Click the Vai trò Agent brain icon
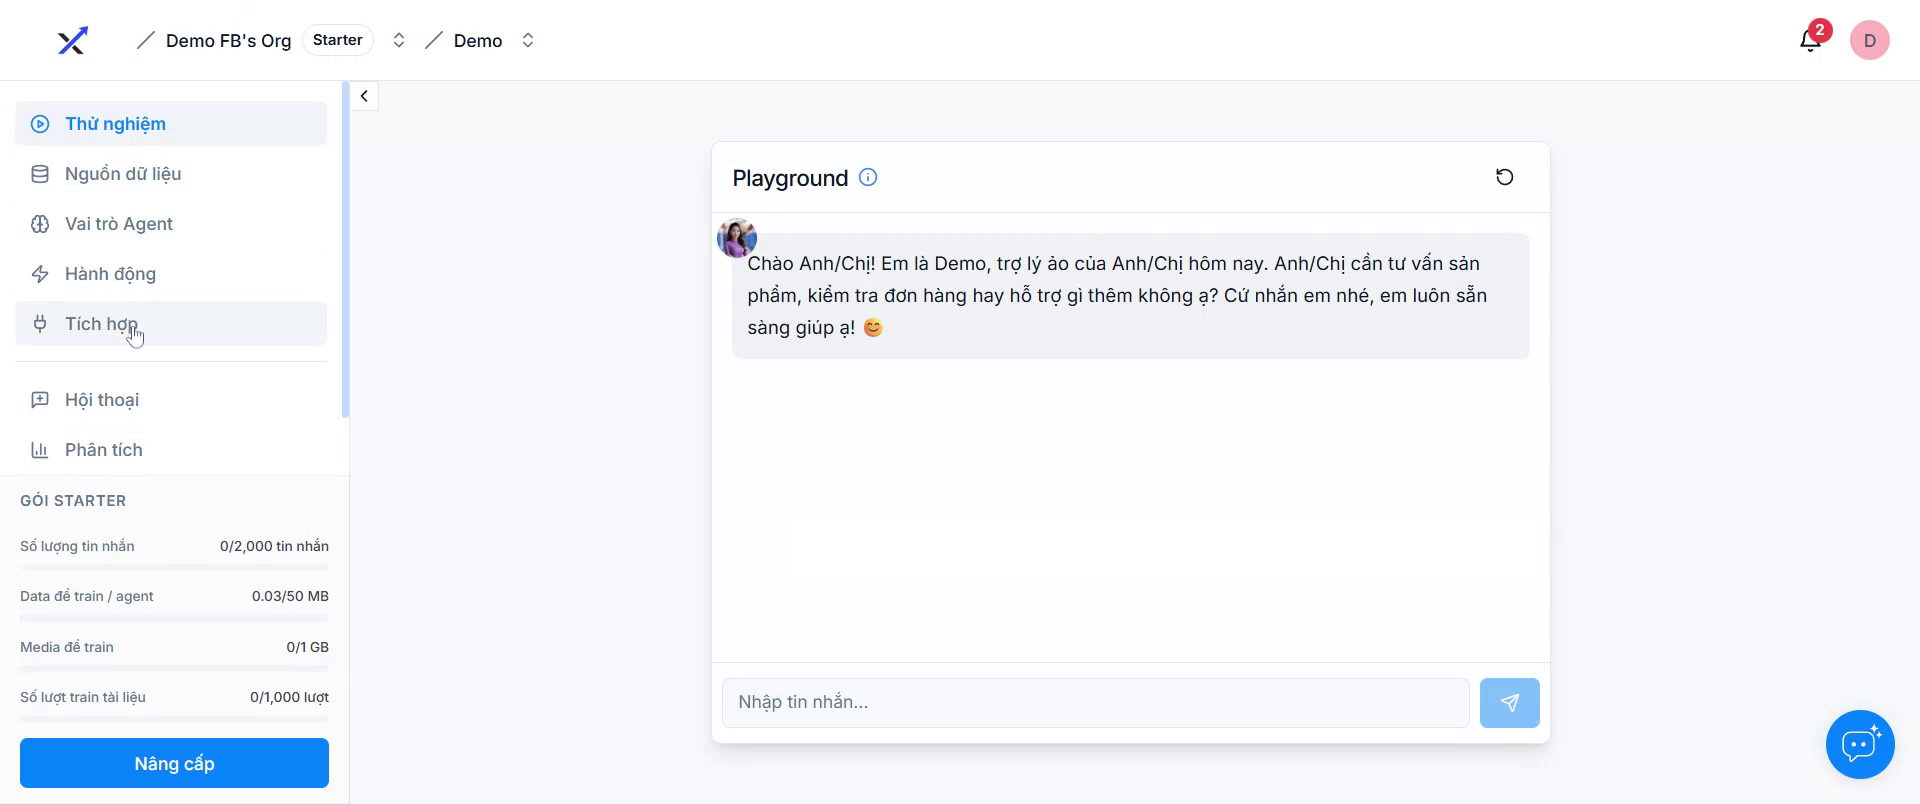This screenshot has height=804, width=1920. pyautogui.click(x=40, y=224)
